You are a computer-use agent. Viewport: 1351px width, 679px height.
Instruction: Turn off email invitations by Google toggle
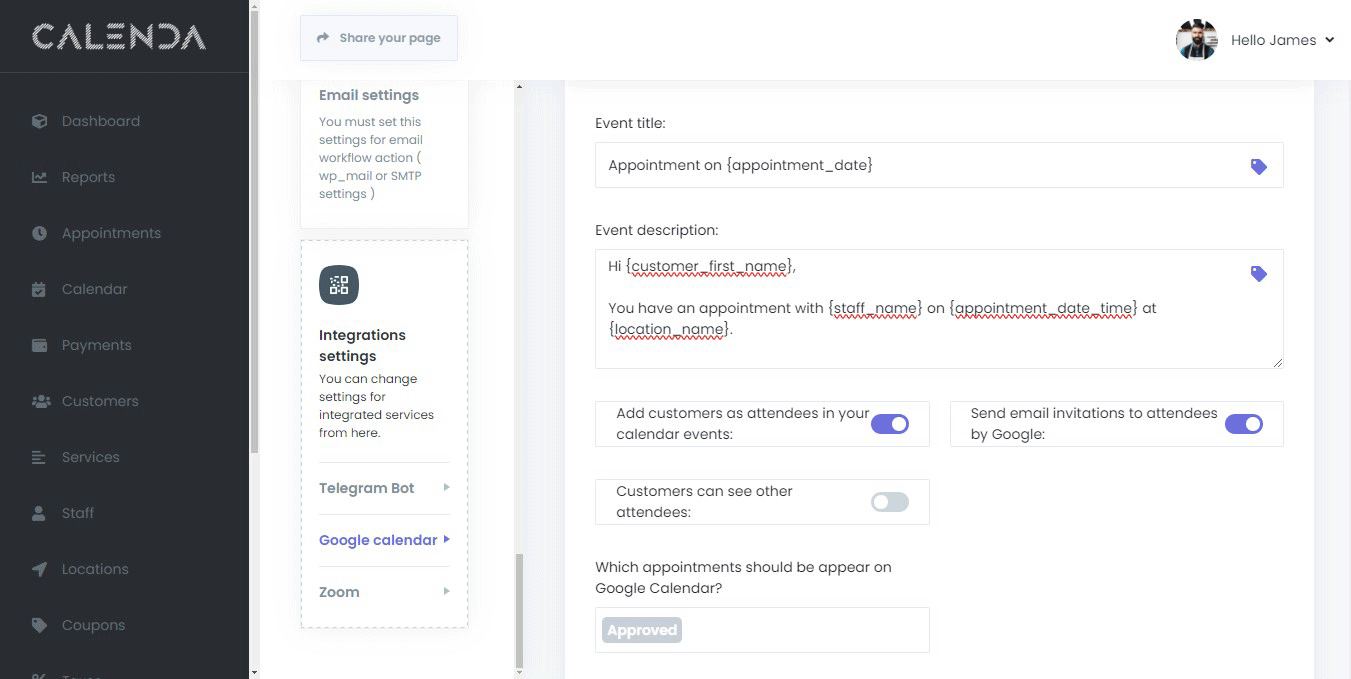pyautogui.click(x=1244, y=424)
